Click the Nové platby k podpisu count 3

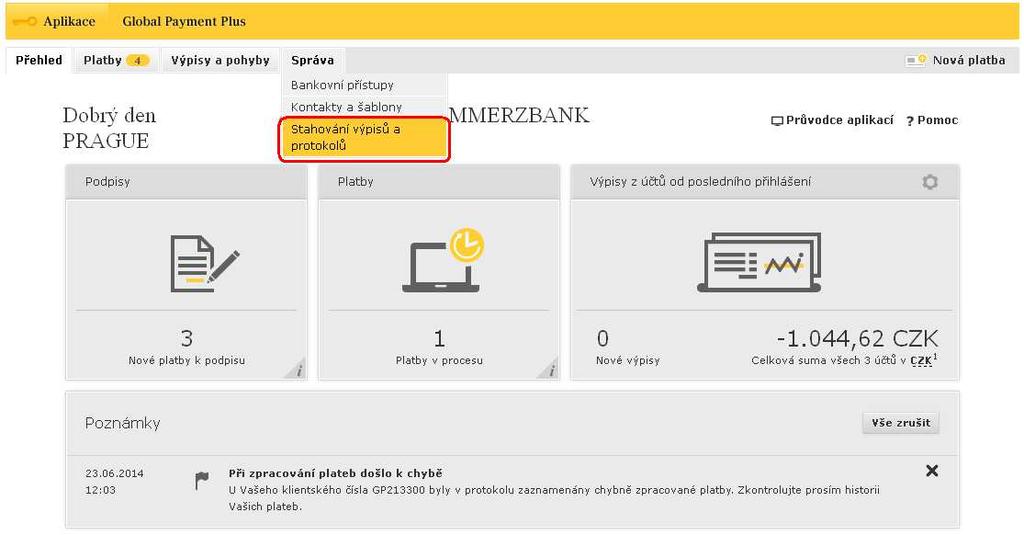coord(187,338)
